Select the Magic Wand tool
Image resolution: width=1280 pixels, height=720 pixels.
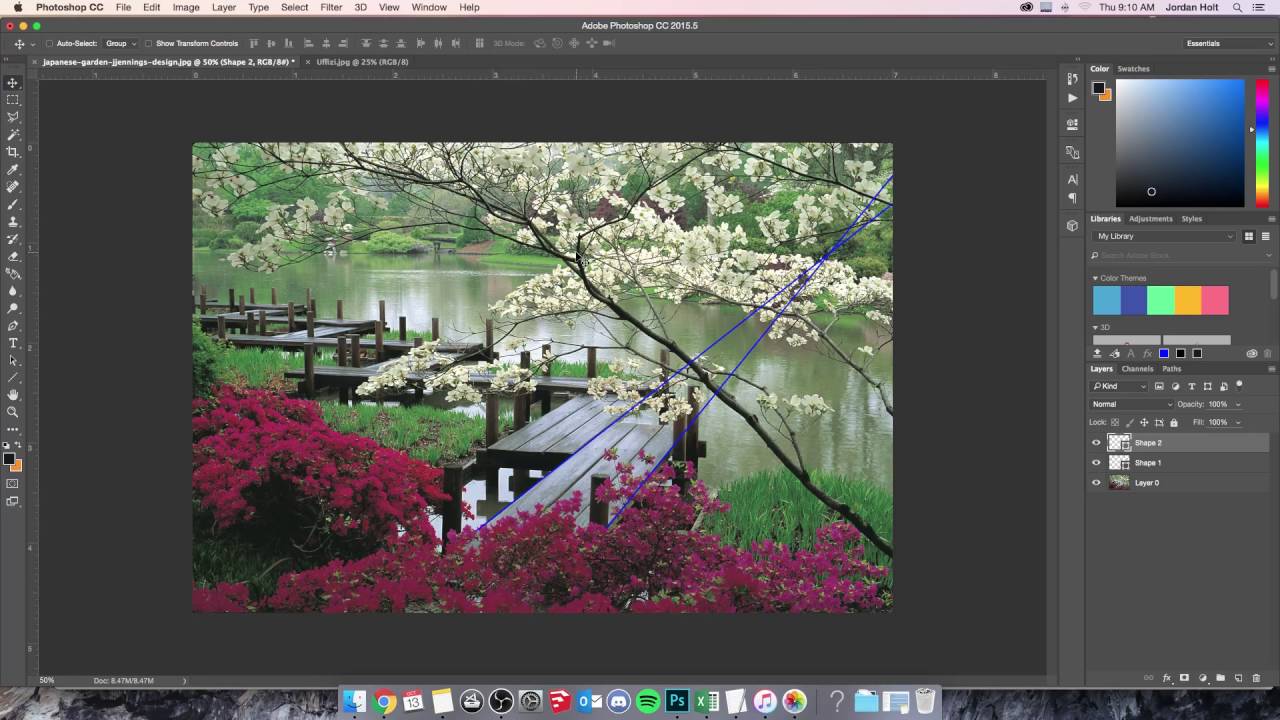[13, 134]
